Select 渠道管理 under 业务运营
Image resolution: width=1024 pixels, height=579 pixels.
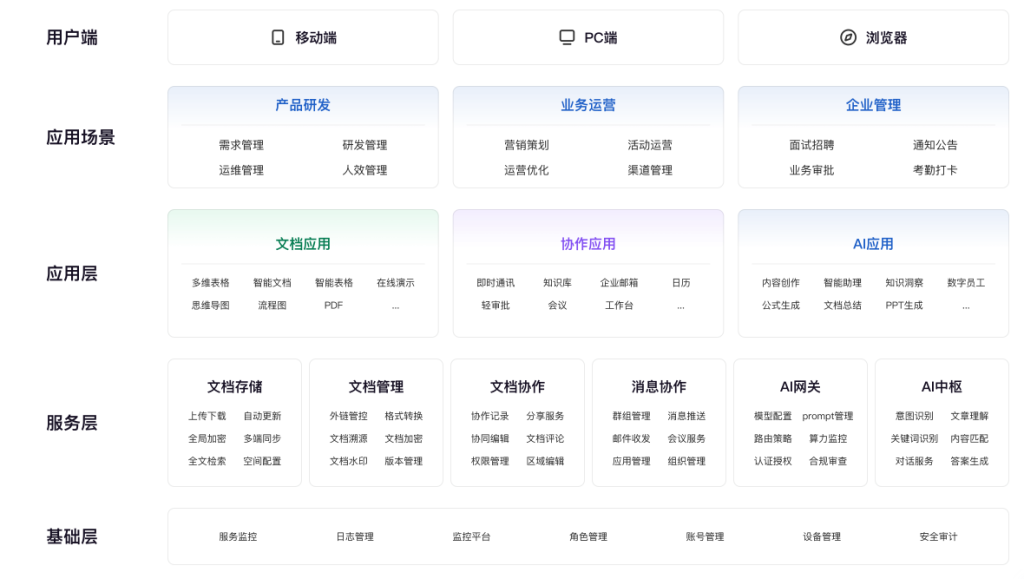point(650,170)
